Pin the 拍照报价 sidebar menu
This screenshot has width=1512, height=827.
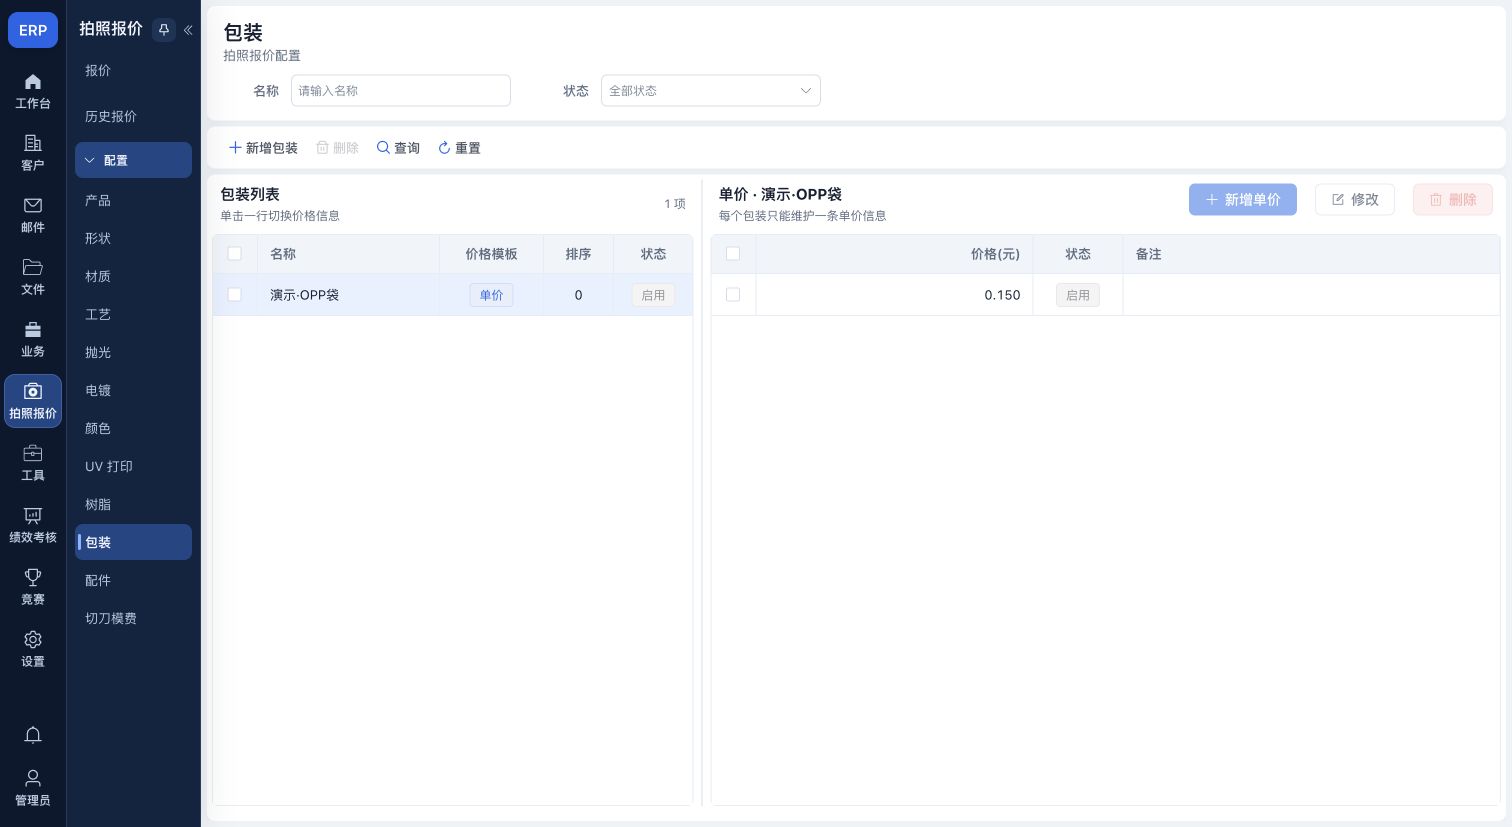tap(164, 30)
